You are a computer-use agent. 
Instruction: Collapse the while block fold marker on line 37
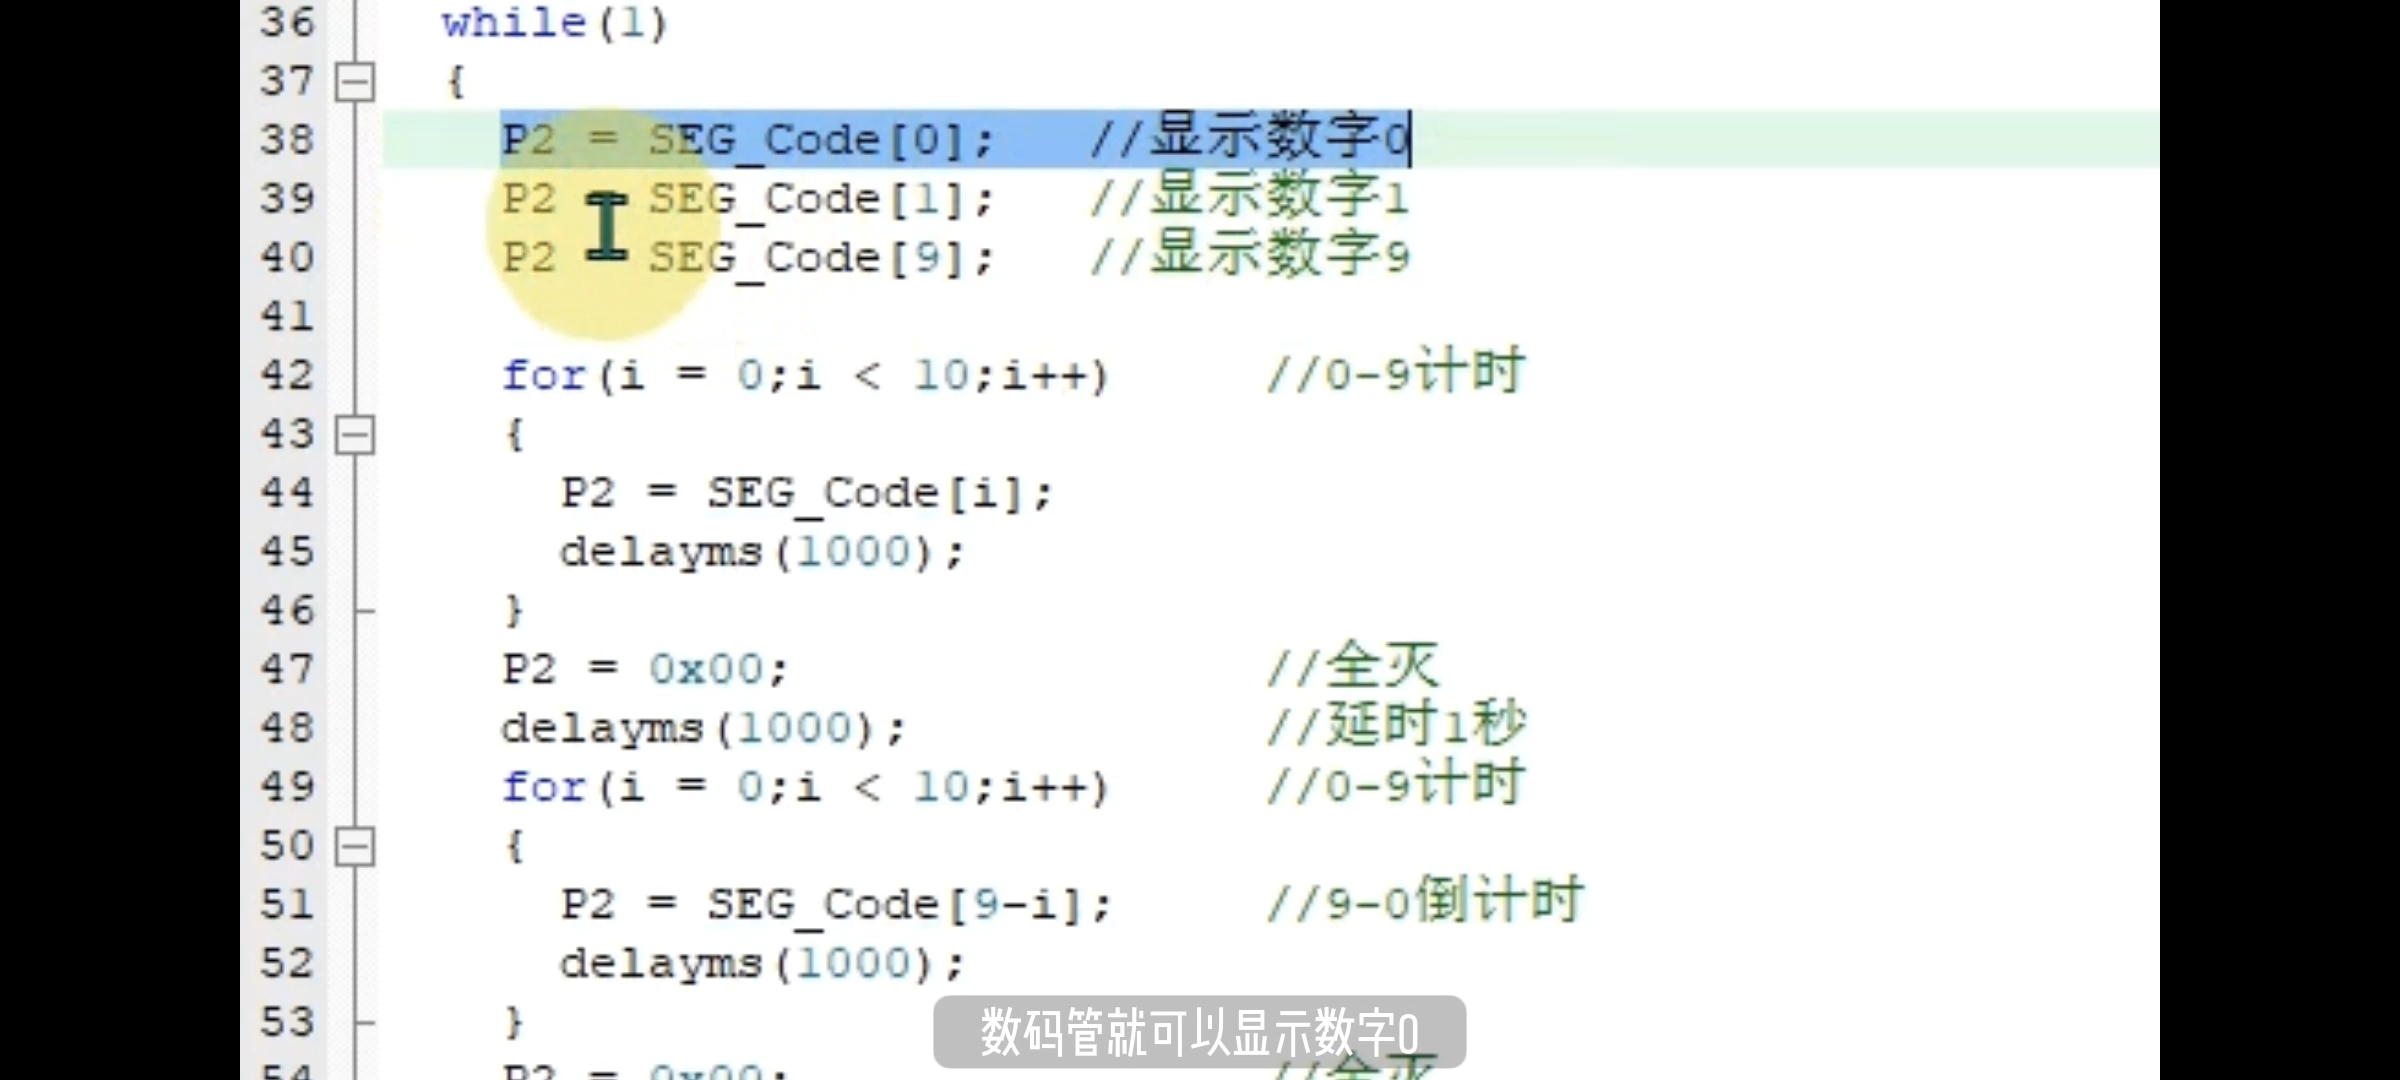354,81
